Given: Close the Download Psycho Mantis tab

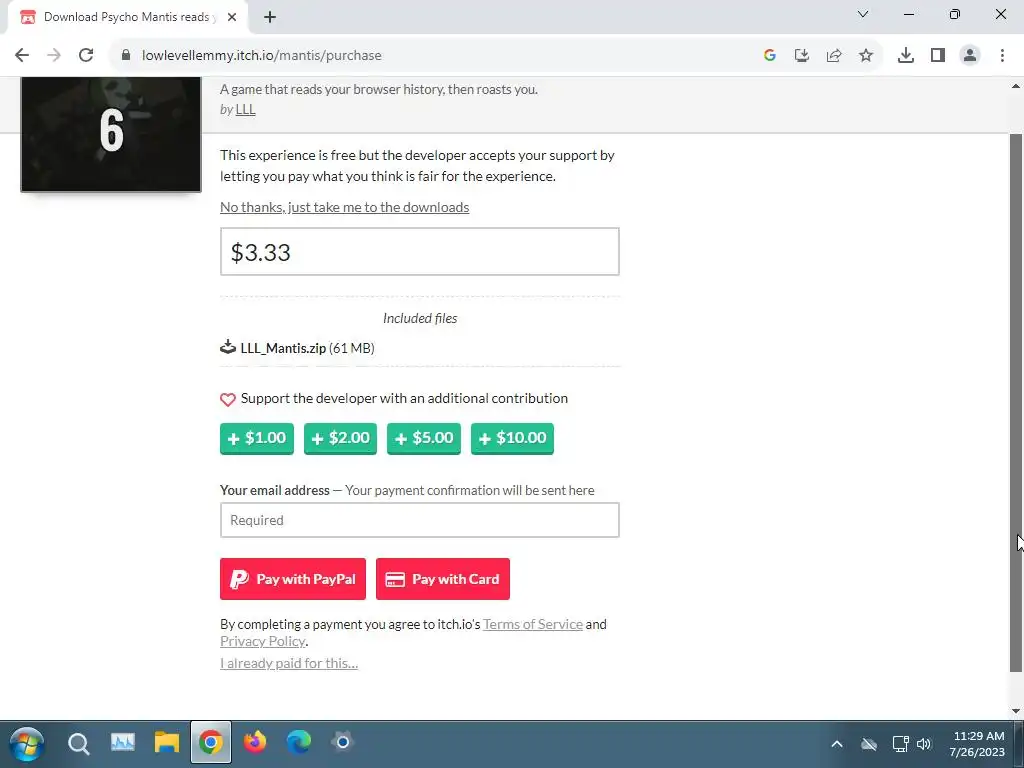Looking at the screenshot, I should [232, 17].
